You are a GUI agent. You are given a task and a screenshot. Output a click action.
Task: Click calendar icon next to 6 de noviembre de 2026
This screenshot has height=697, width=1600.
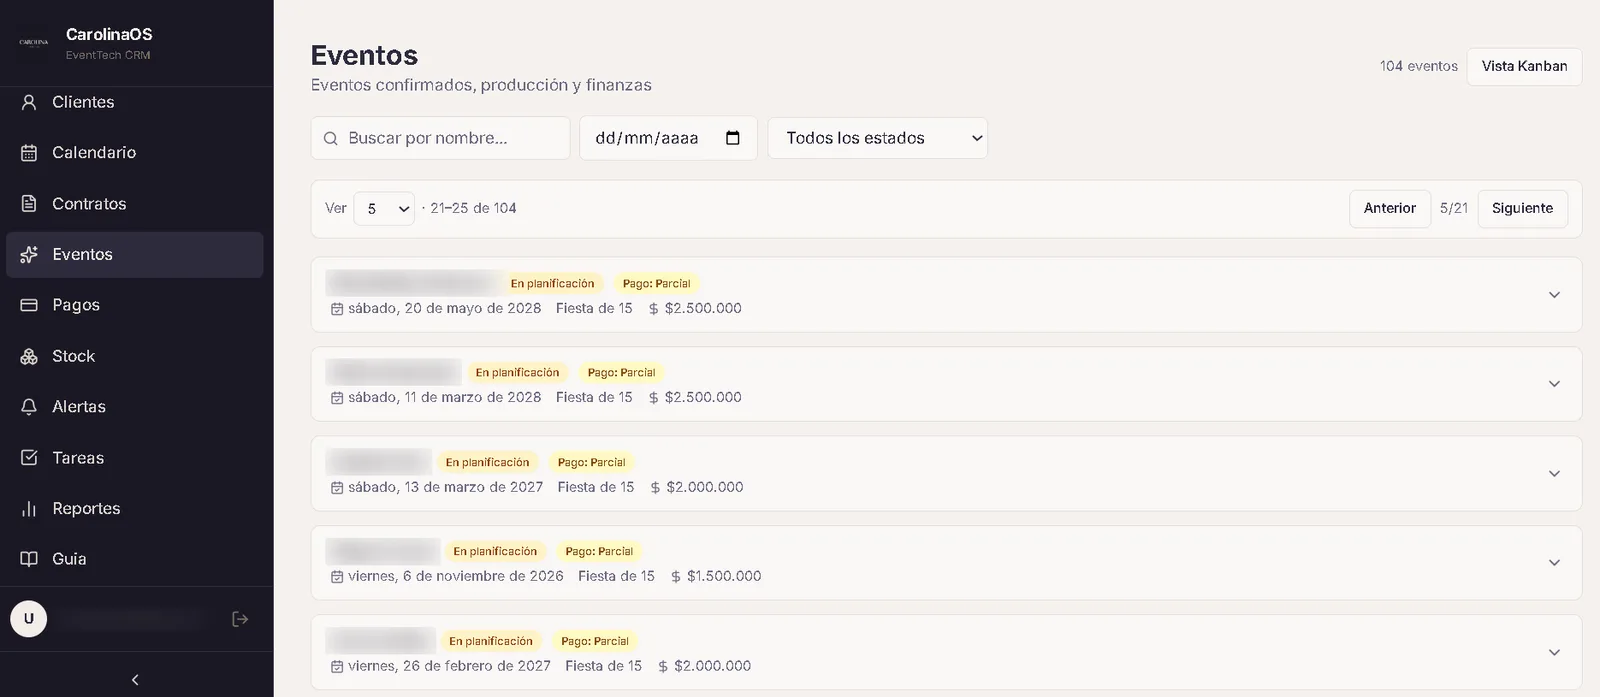tap(337, 577)
